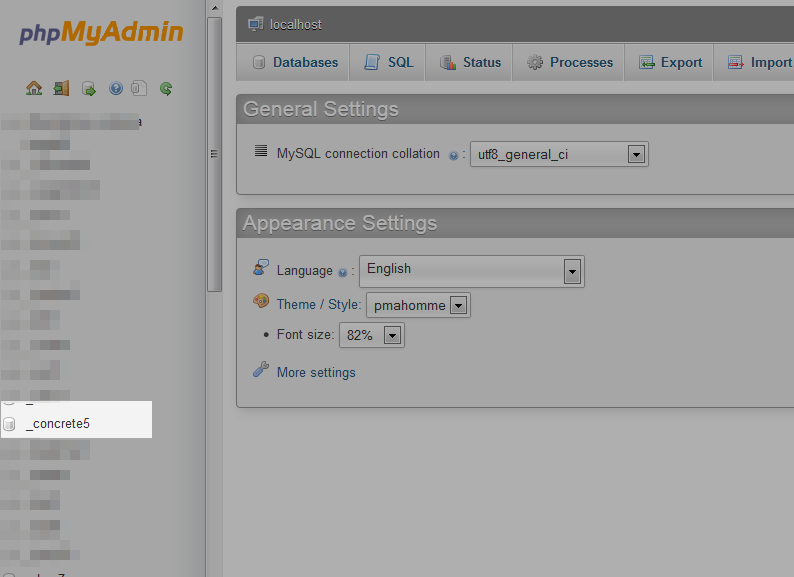Click the wrench icon for More settings
Viewport: 794px width, 577px height.
pyautogui.click(x=261, y=370)
